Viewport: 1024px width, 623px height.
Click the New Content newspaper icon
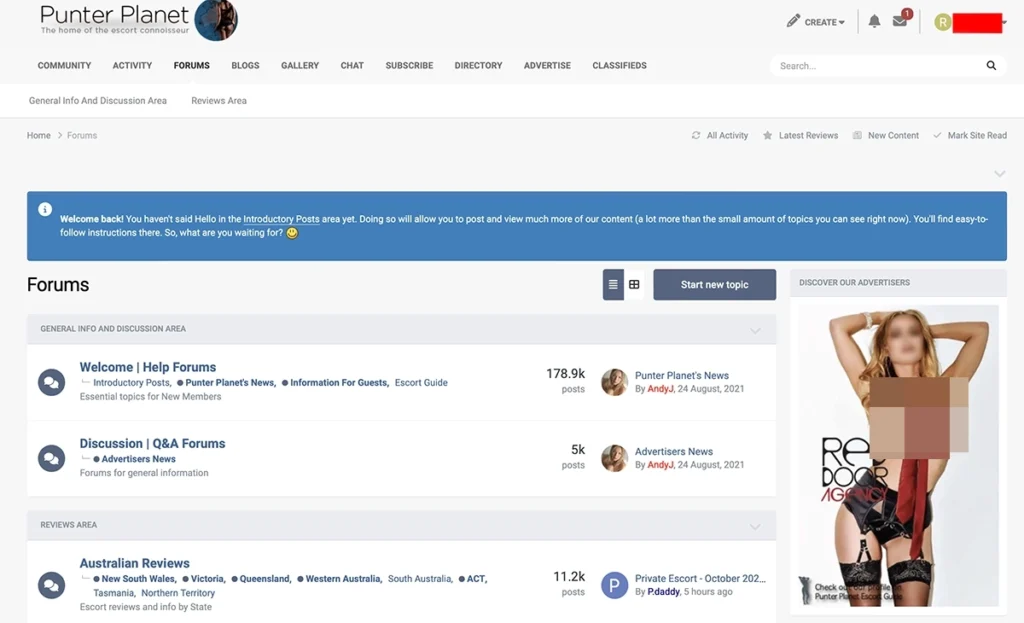point(857,135)
